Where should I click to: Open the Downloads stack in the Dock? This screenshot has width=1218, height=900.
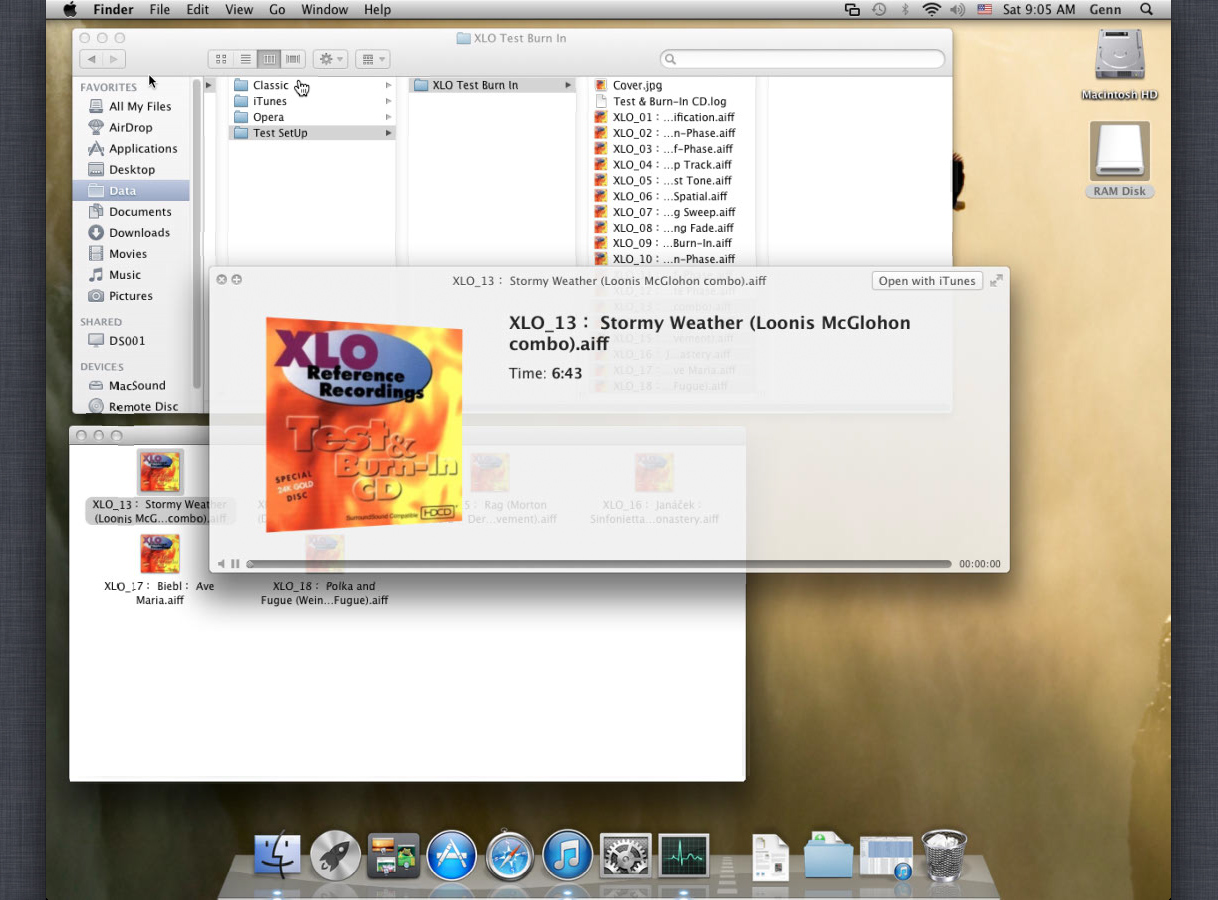point(828,855)
